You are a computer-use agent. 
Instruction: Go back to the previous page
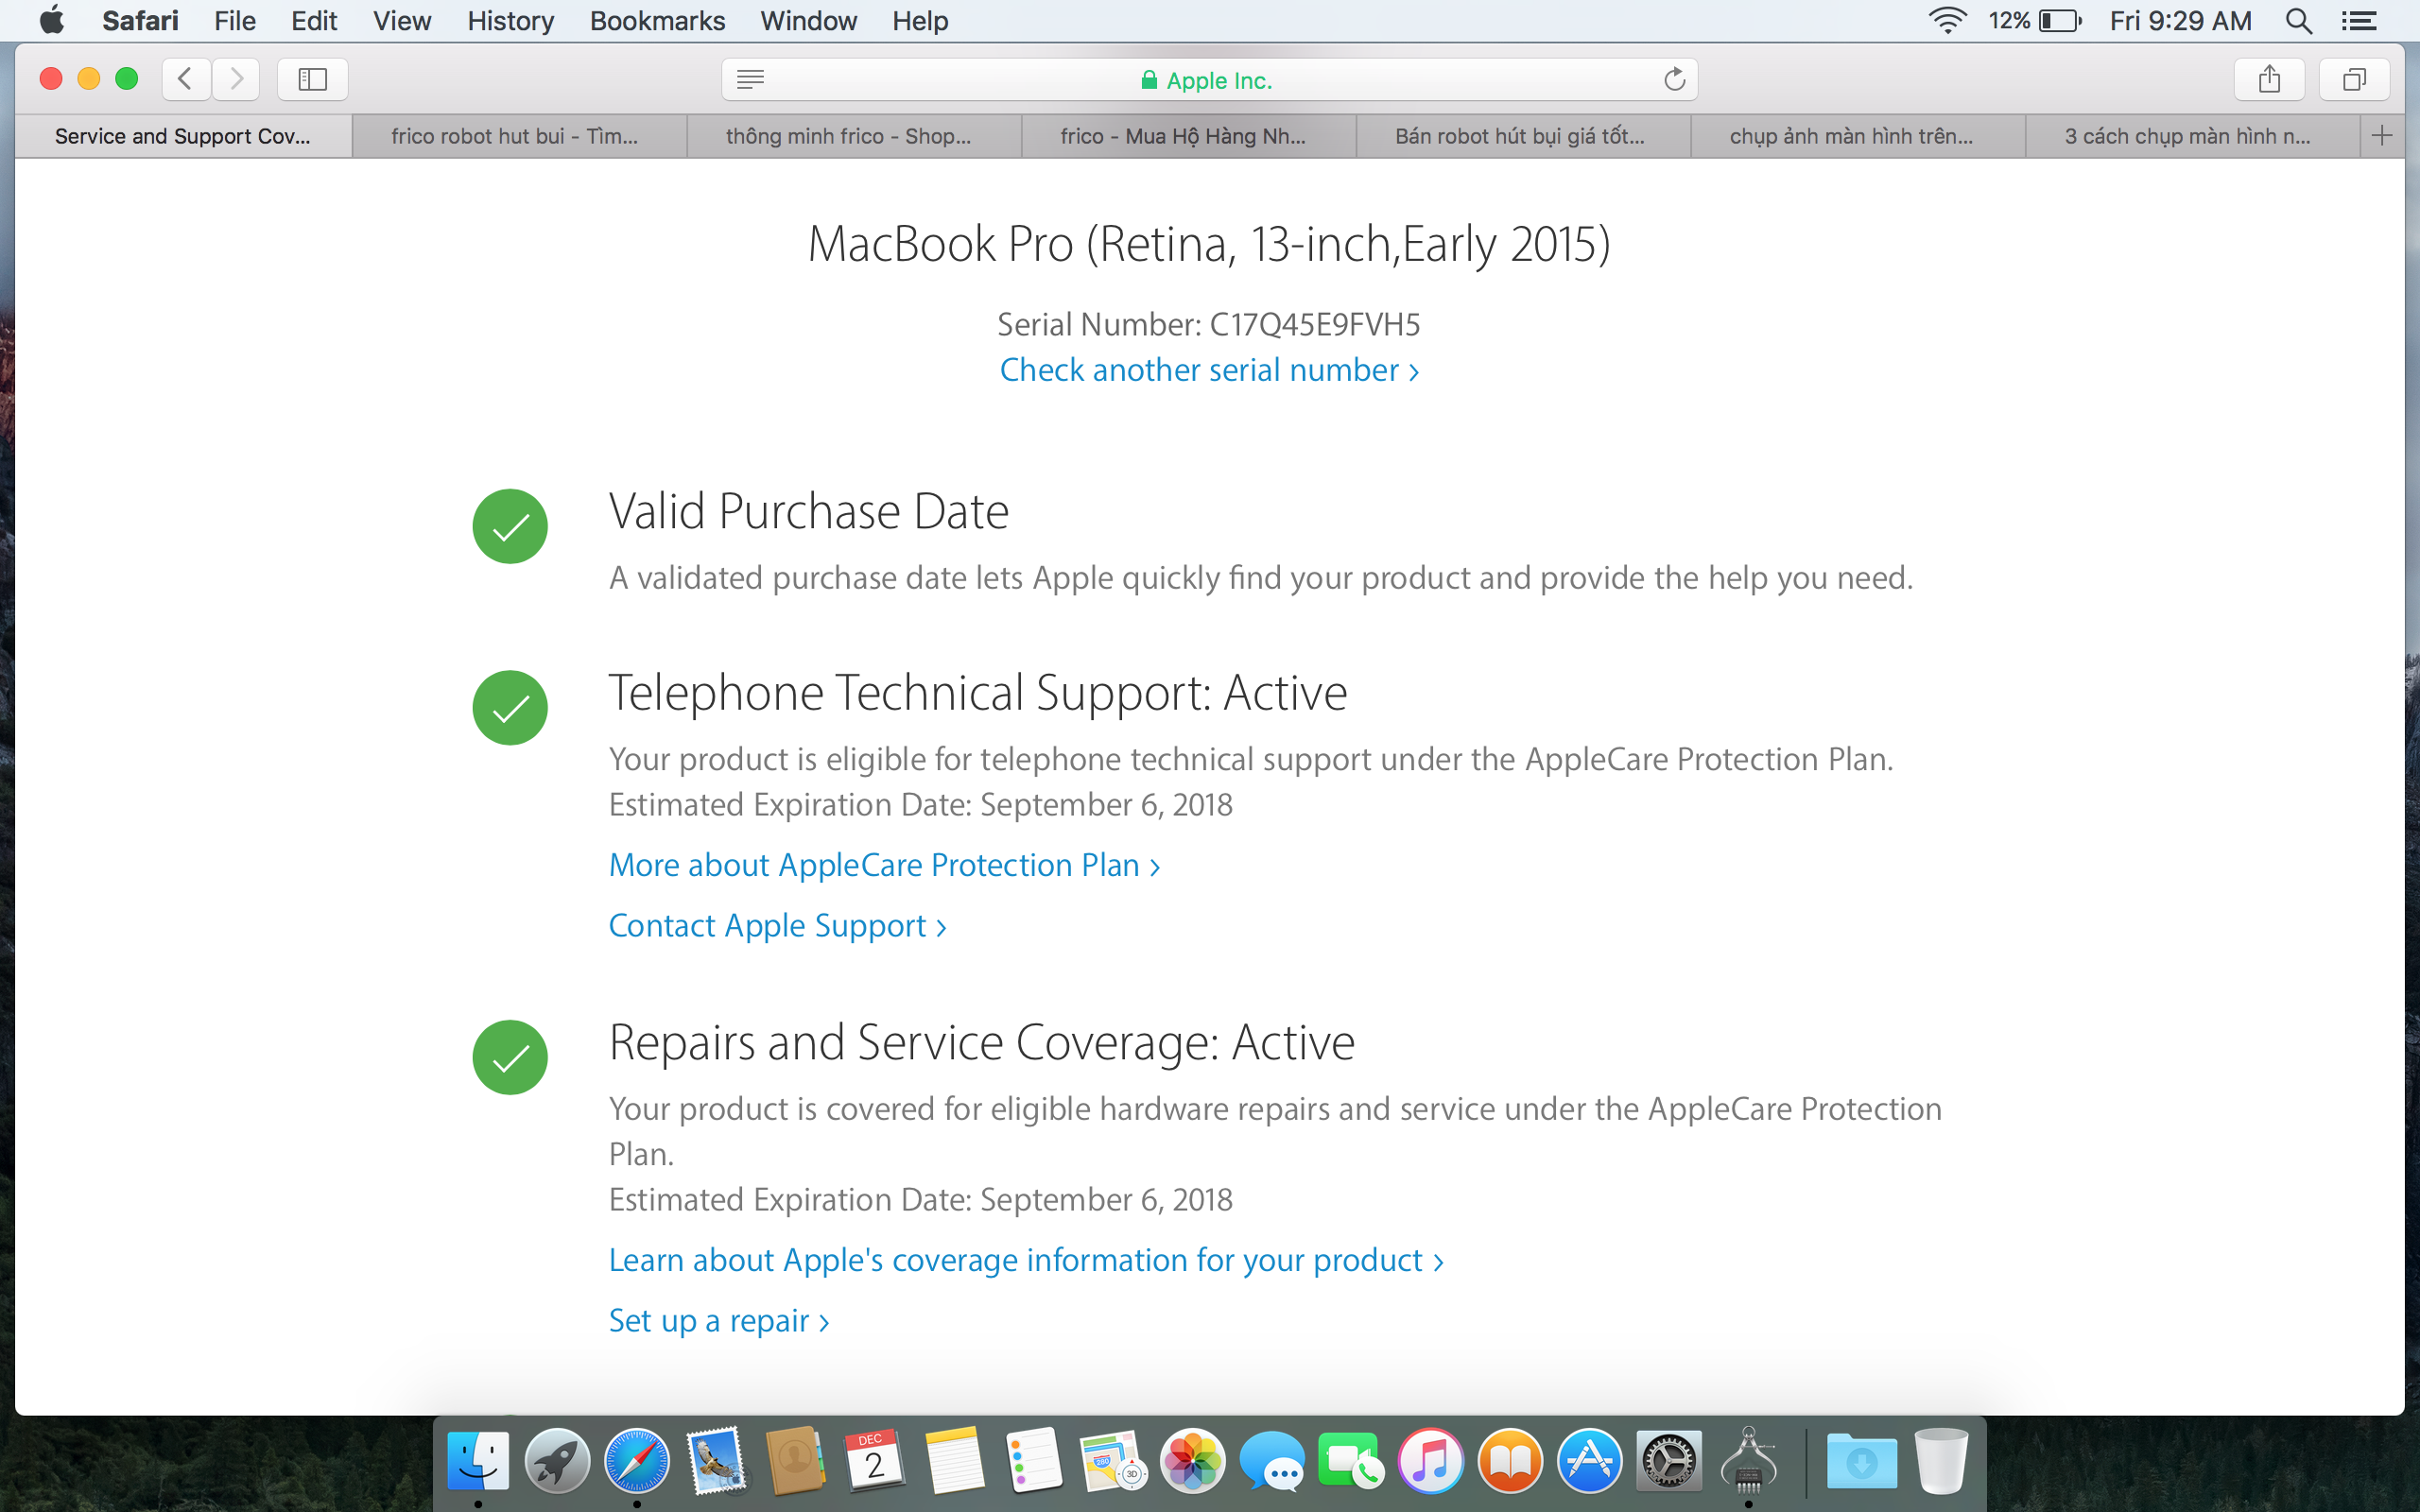coord(186,79)
